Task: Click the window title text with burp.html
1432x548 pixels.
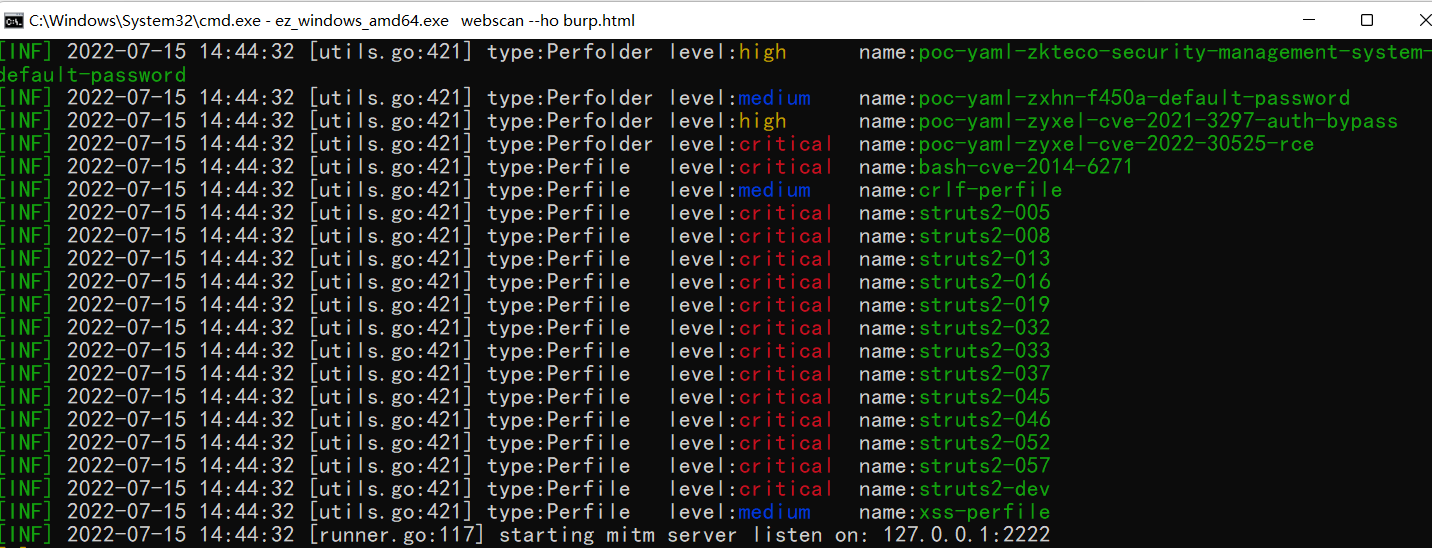Action: coord(331,20)
